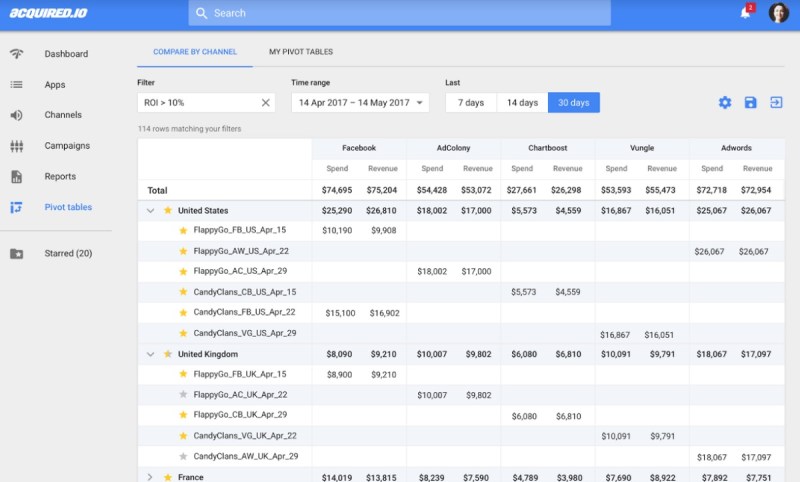
Task: Open Pivot tables section
Action: 68,207
